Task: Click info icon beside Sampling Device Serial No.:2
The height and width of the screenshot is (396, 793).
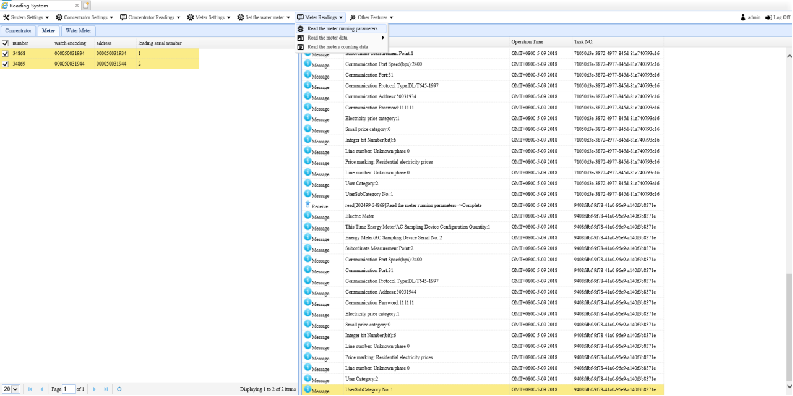Action: [307, 237]
